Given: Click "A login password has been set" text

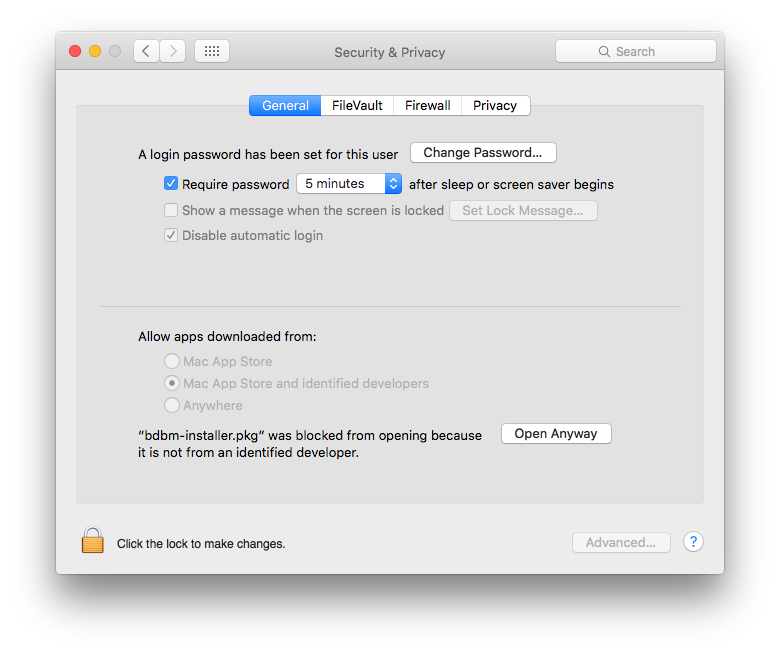Looking at the screenshot, I should click(268, 155).
